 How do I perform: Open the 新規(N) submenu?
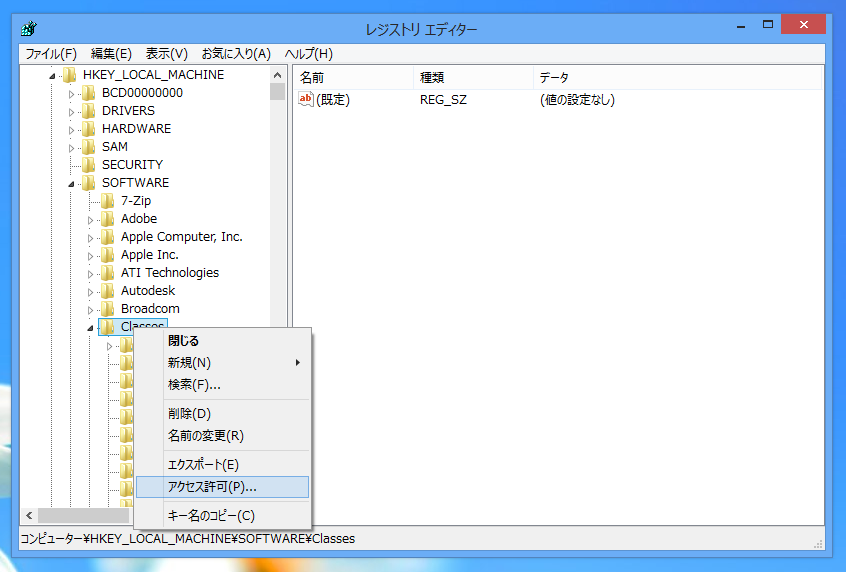[222, 363]
